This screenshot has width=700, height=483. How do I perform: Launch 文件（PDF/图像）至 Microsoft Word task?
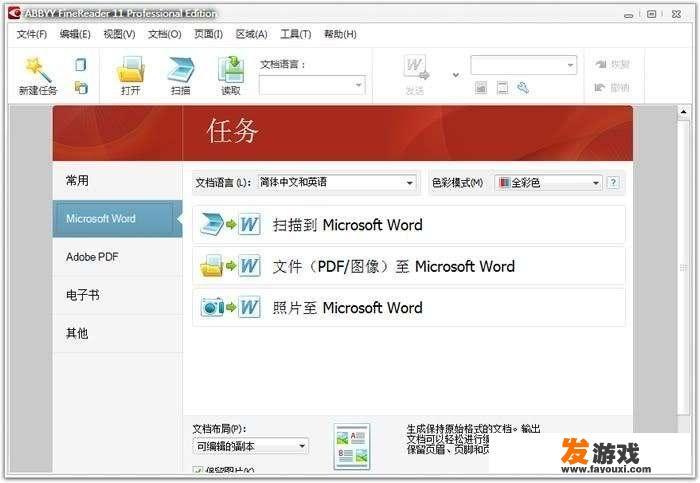click(408, 266)
